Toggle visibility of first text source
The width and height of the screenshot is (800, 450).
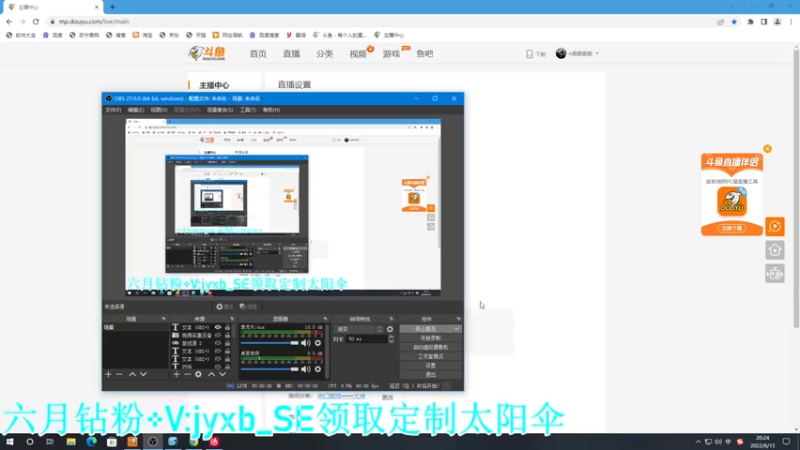point(218,328)
